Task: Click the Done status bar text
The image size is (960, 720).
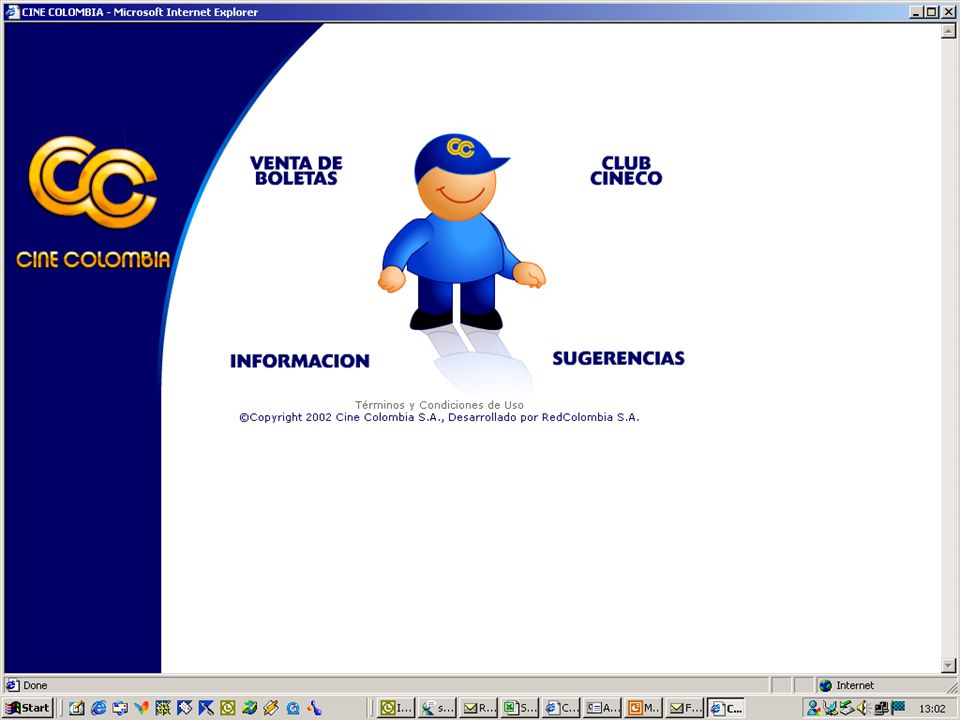Action: 35,685
